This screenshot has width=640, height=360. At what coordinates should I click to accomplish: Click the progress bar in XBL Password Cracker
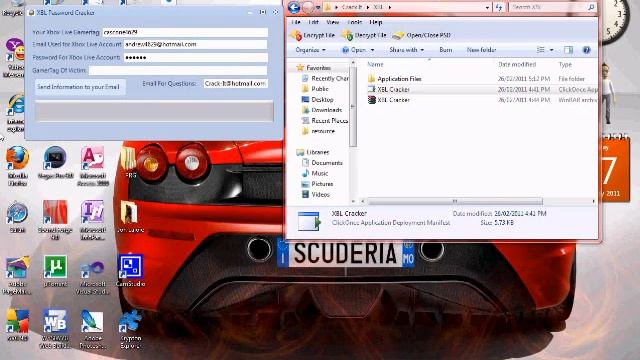click(x=154, y=111)
